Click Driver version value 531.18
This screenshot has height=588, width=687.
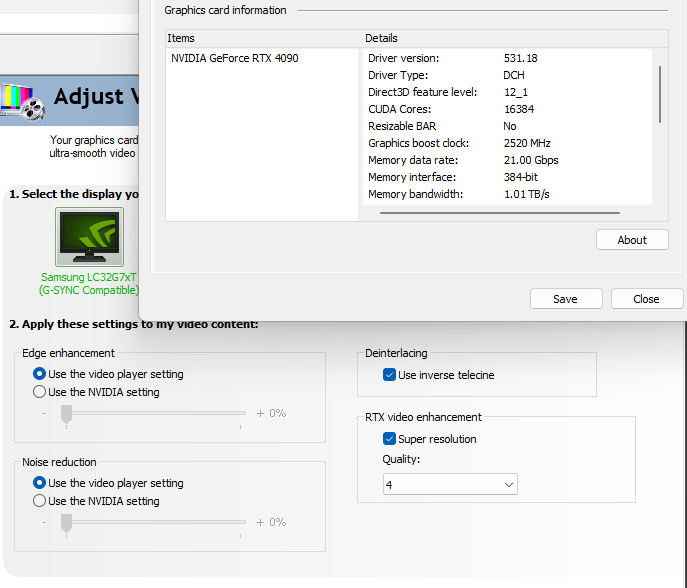[520, 58]
